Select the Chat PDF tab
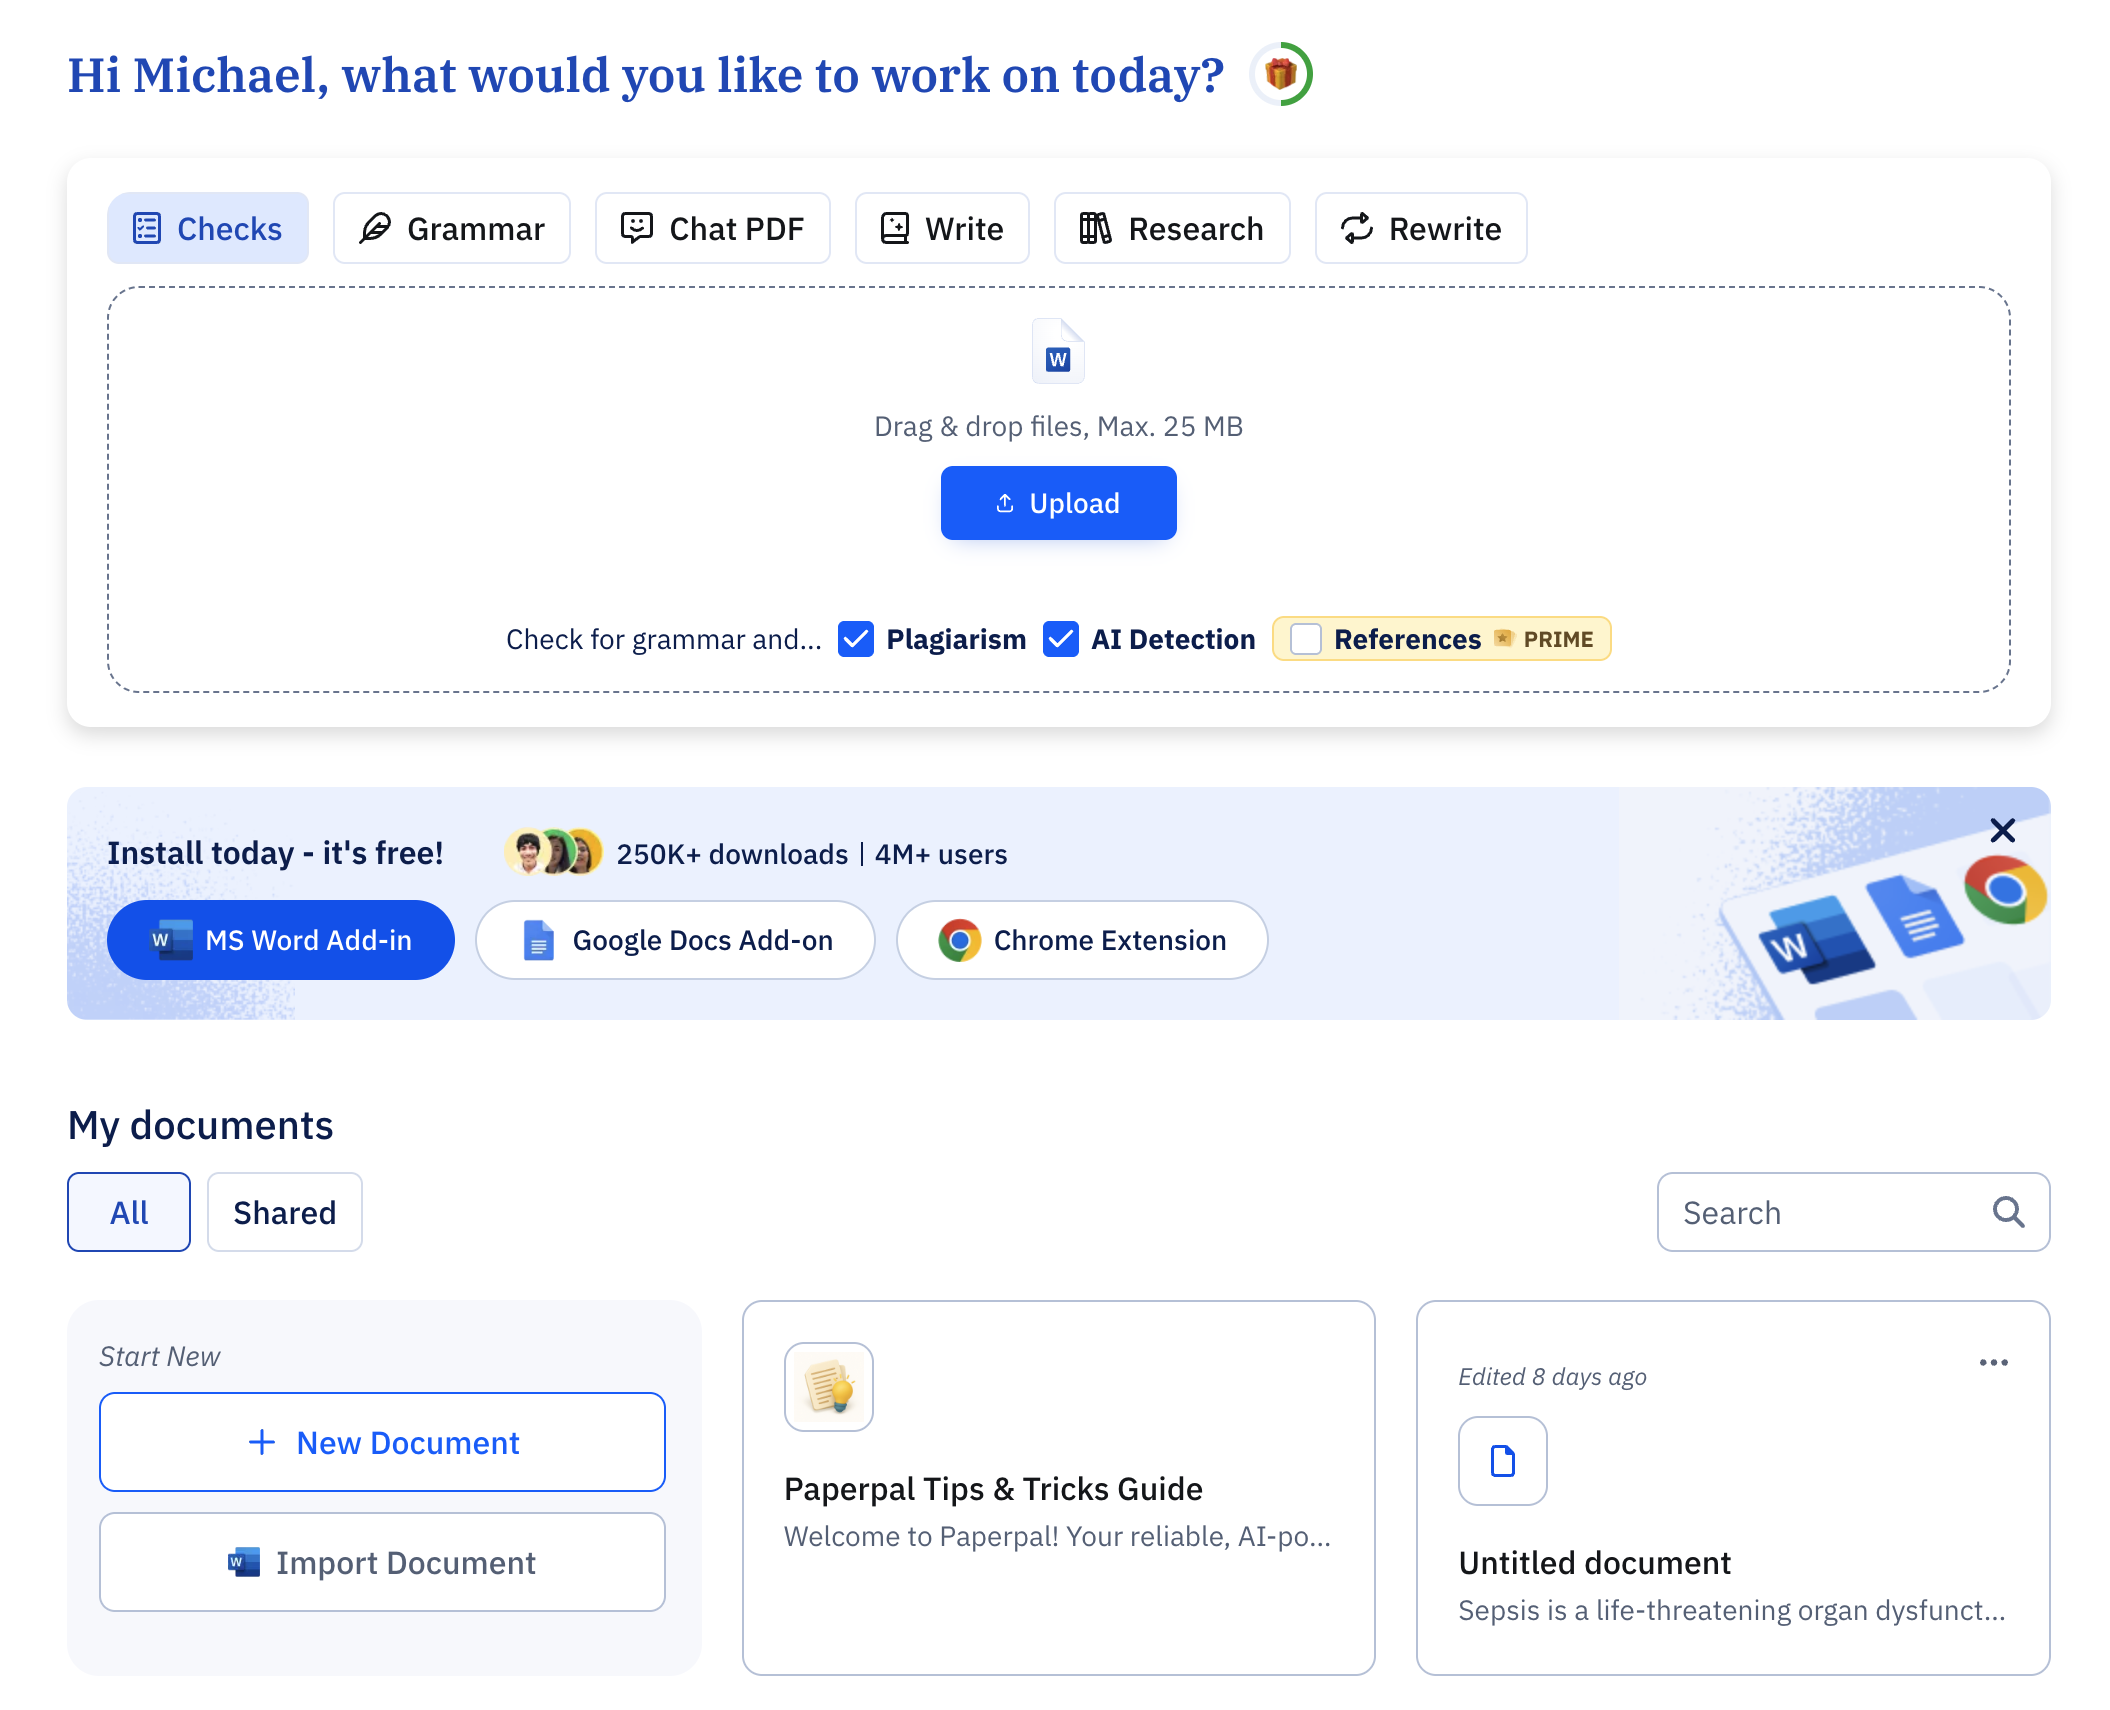Viewport: 2110px width, 1710px height. [x=713, y=228]
